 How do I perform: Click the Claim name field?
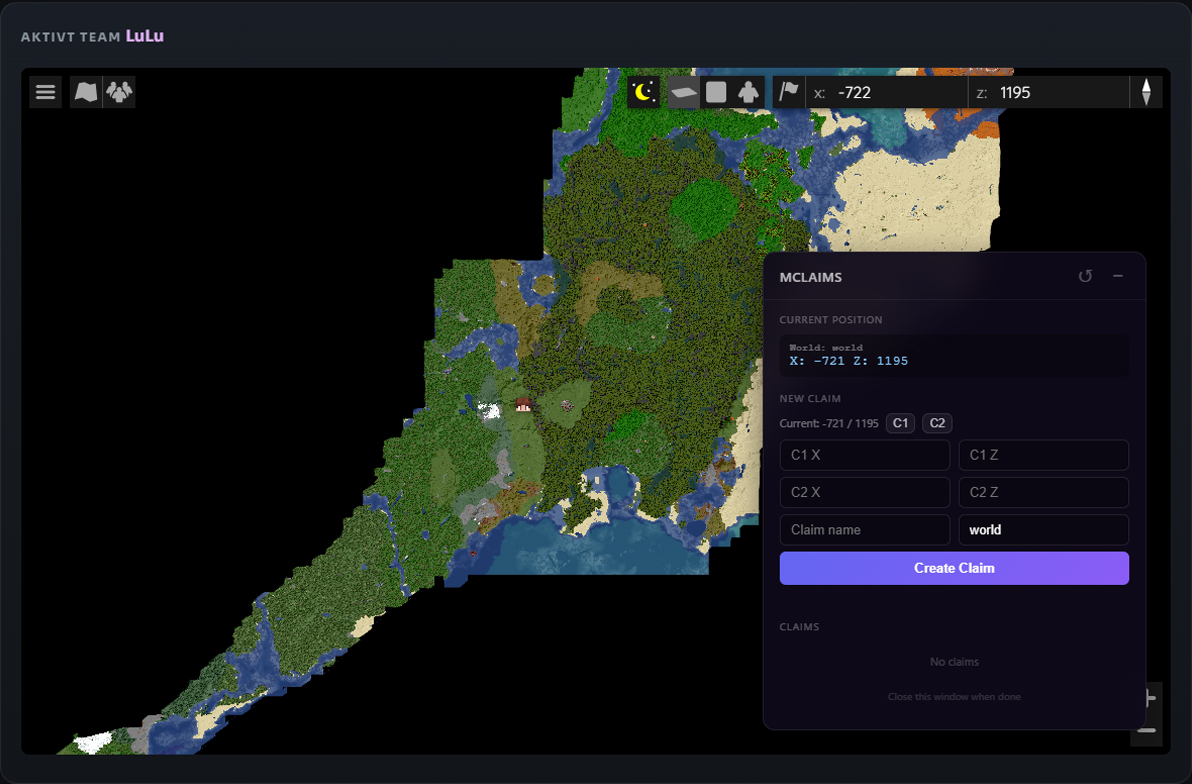point(865,530)
